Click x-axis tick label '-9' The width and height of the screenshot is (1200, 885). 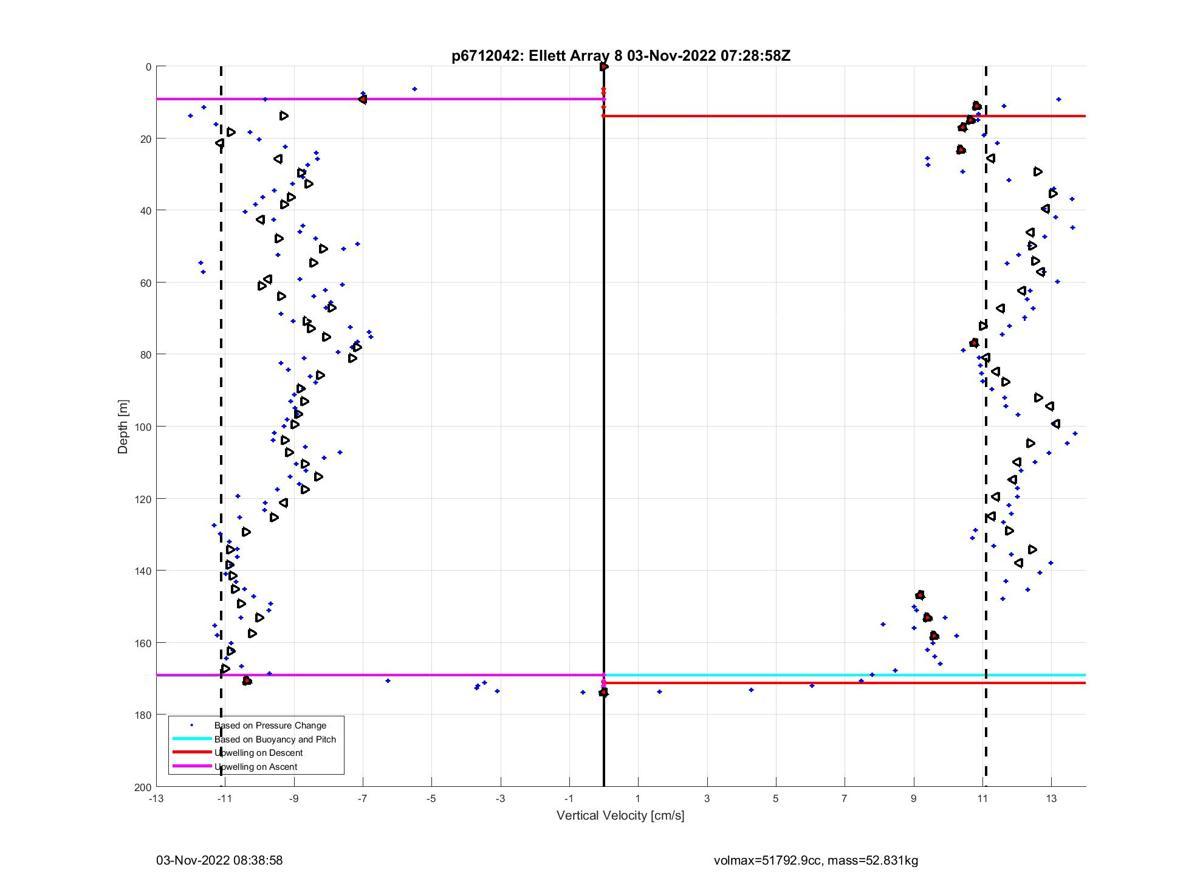pos(294,799)
